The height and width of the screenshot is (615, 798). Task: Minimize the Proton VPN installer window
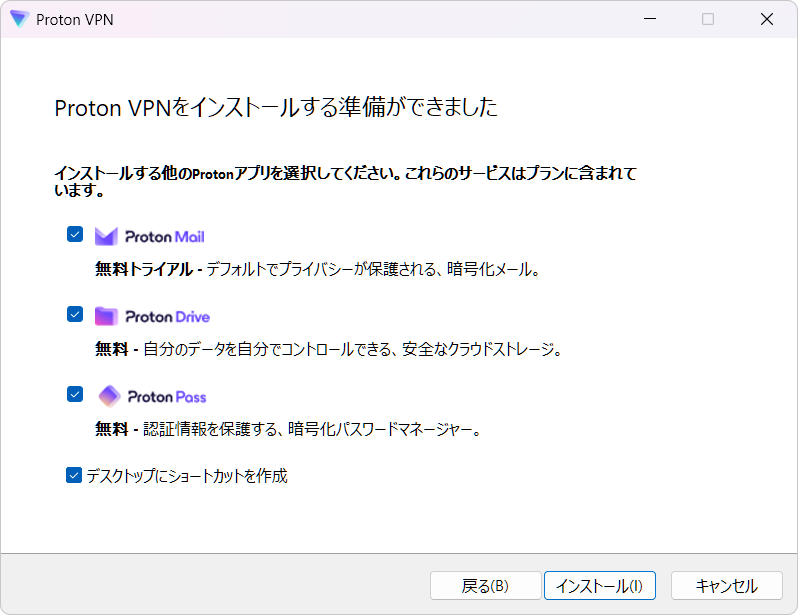(650, 19)
